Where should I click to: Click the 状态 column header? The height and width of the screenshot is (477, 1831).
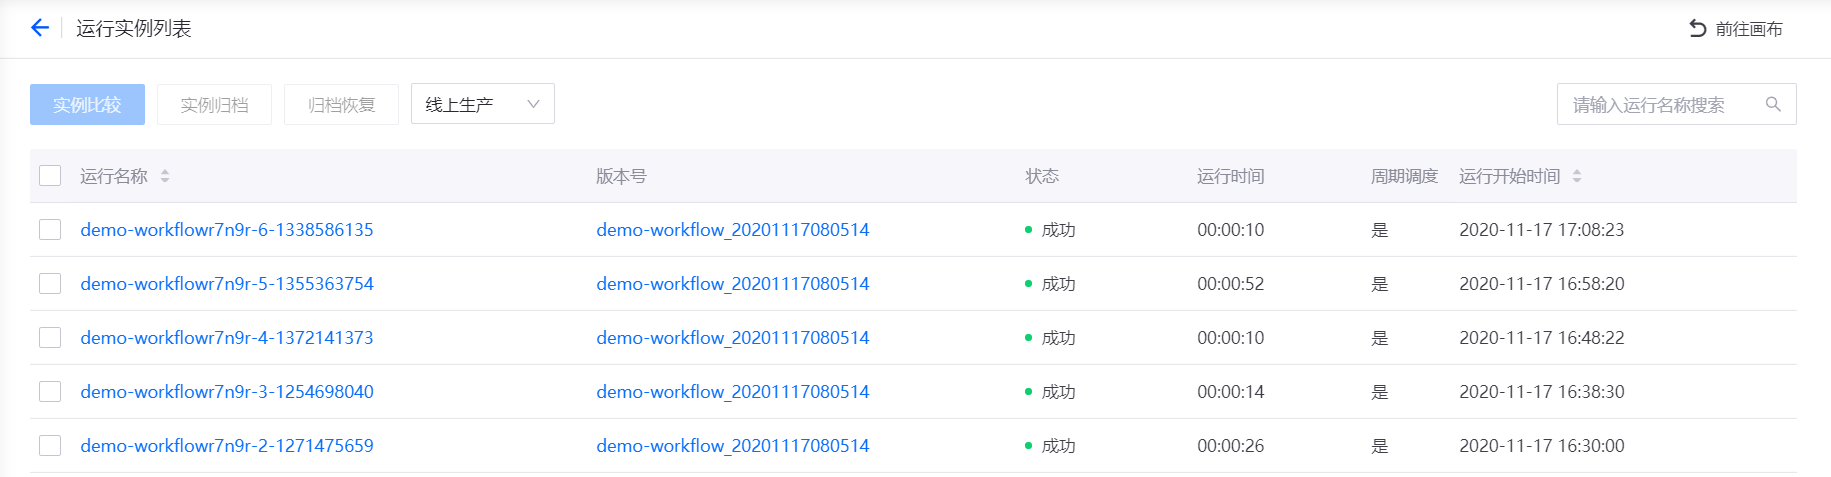pyautogui.click(x=1042, y=176)
